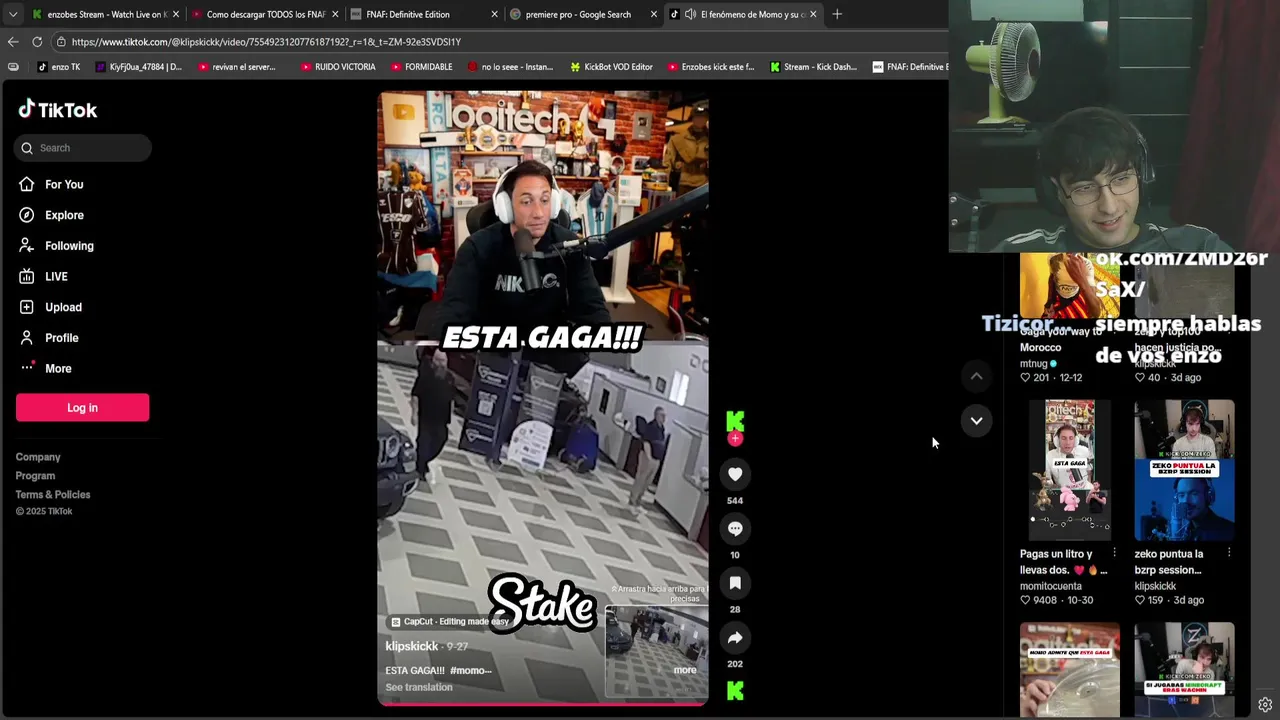1280x720 pixels.
Task: Go to previous video with up arrow
Action: coord(976,376)
